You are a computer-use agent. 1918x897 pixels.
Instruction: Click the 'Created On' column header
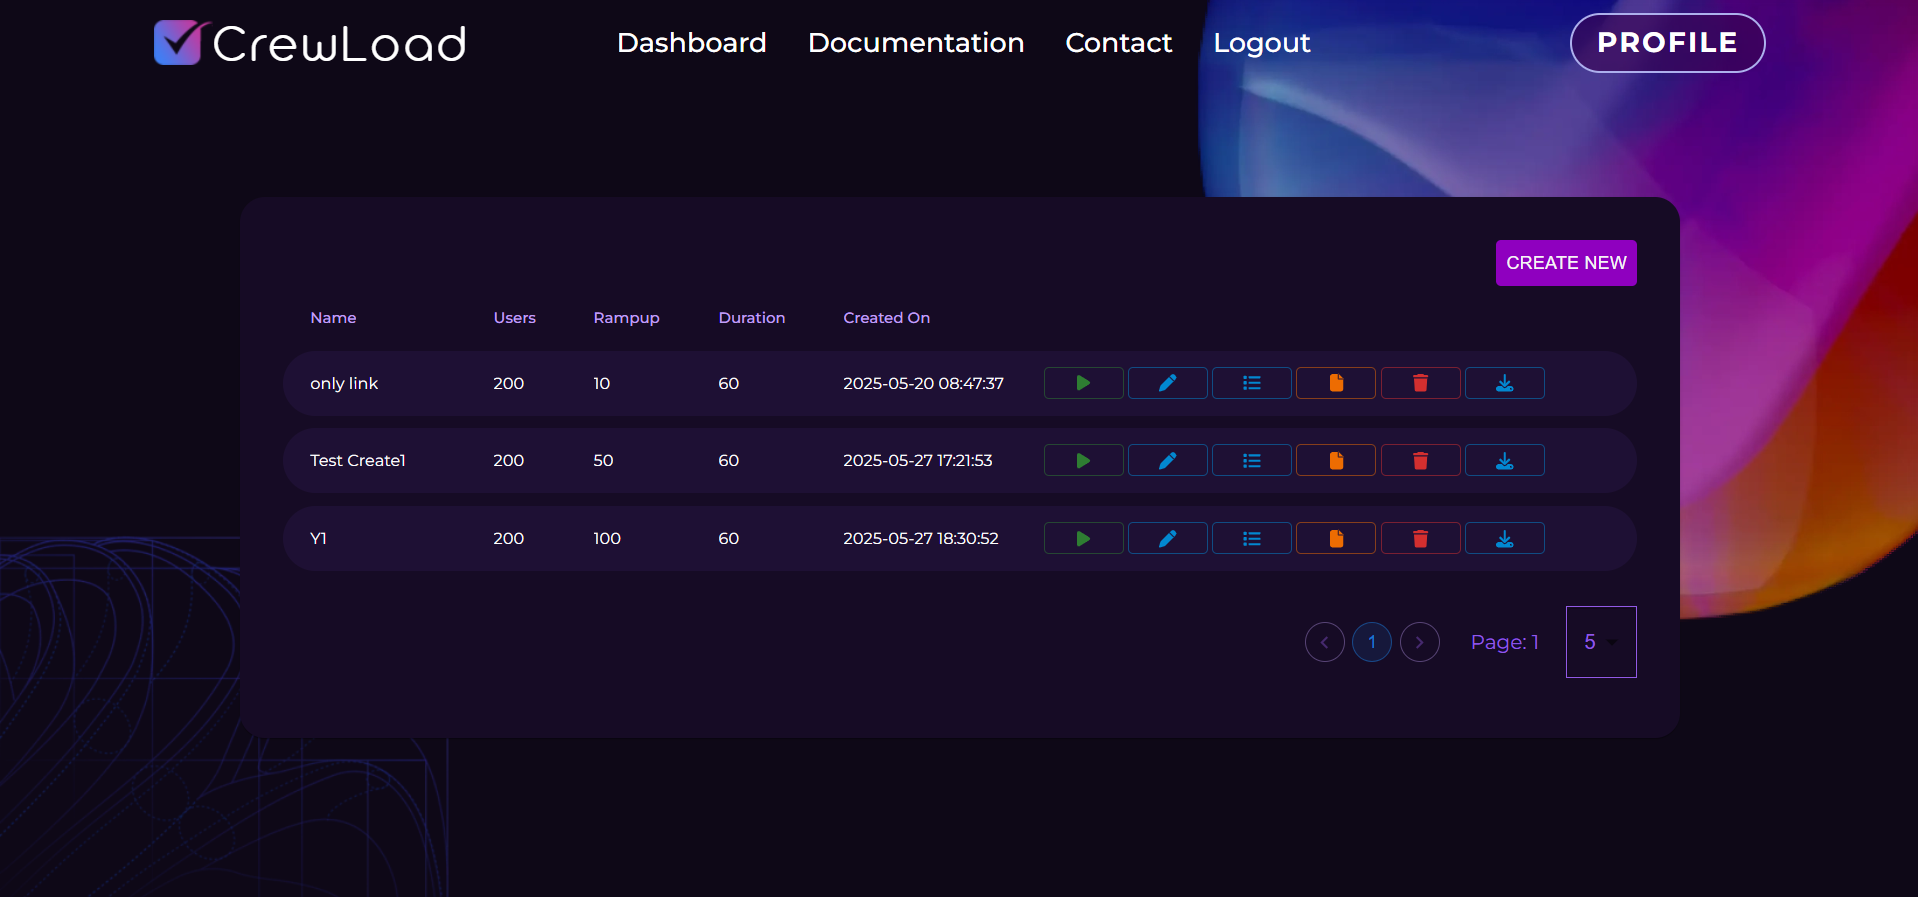(887, 318)
